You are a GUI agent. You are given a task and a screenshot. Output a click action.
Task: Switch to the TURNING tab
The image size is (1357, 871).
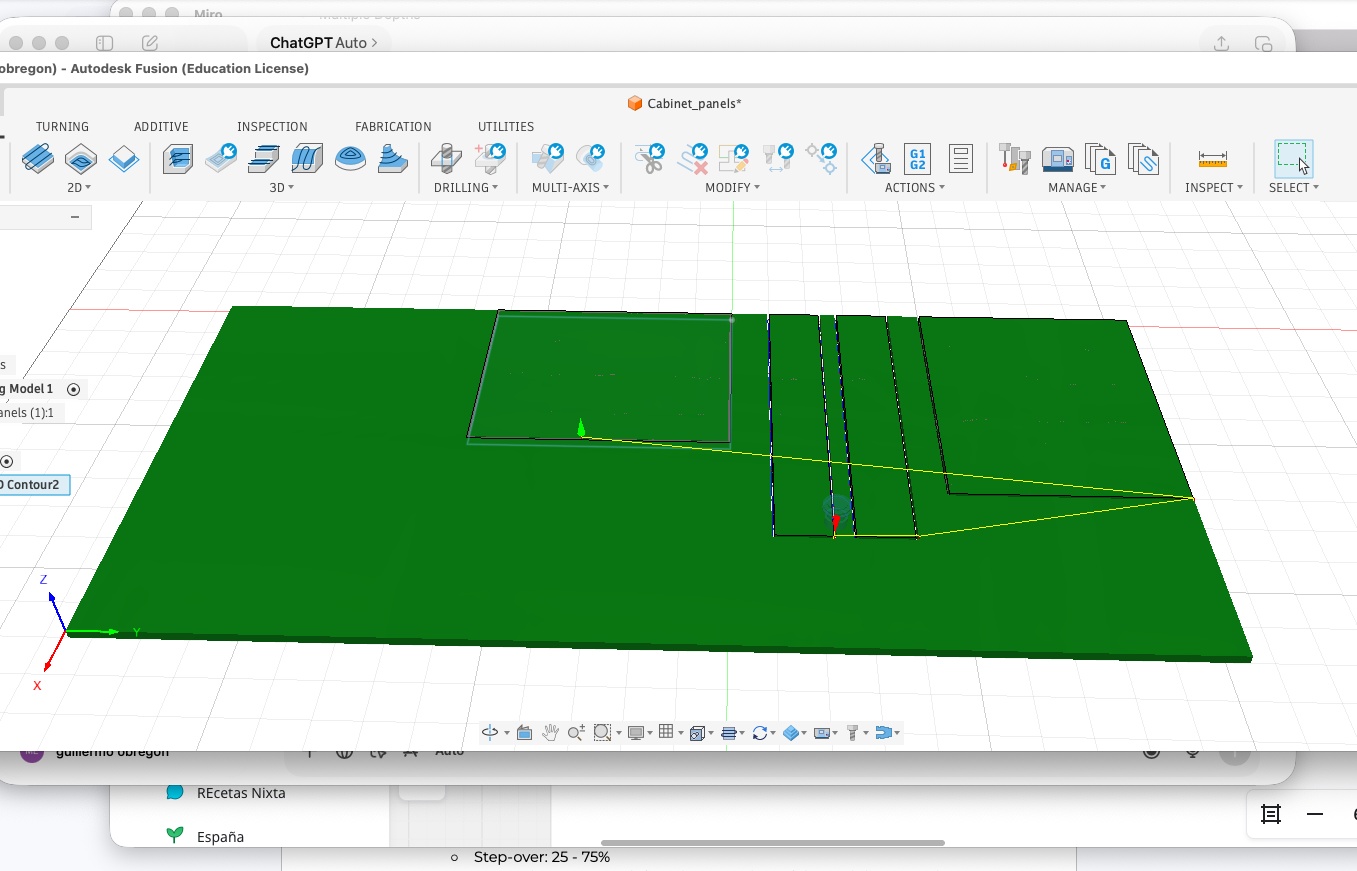(x=62, y=127)
